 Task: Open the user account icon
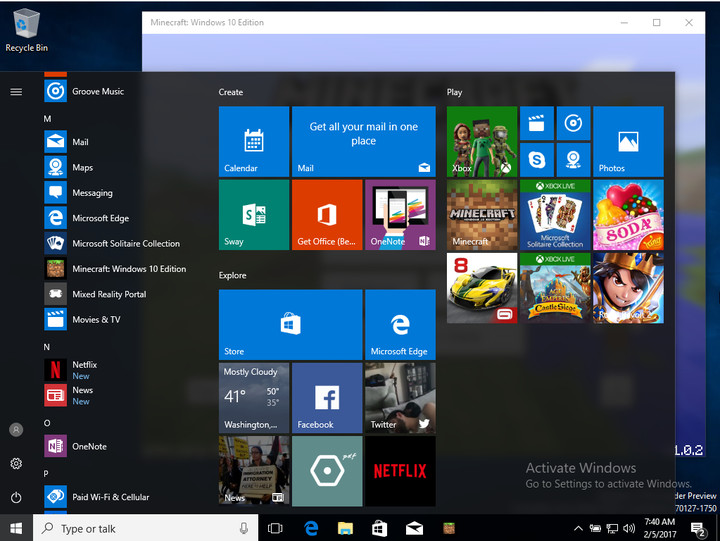pos(16,430)
